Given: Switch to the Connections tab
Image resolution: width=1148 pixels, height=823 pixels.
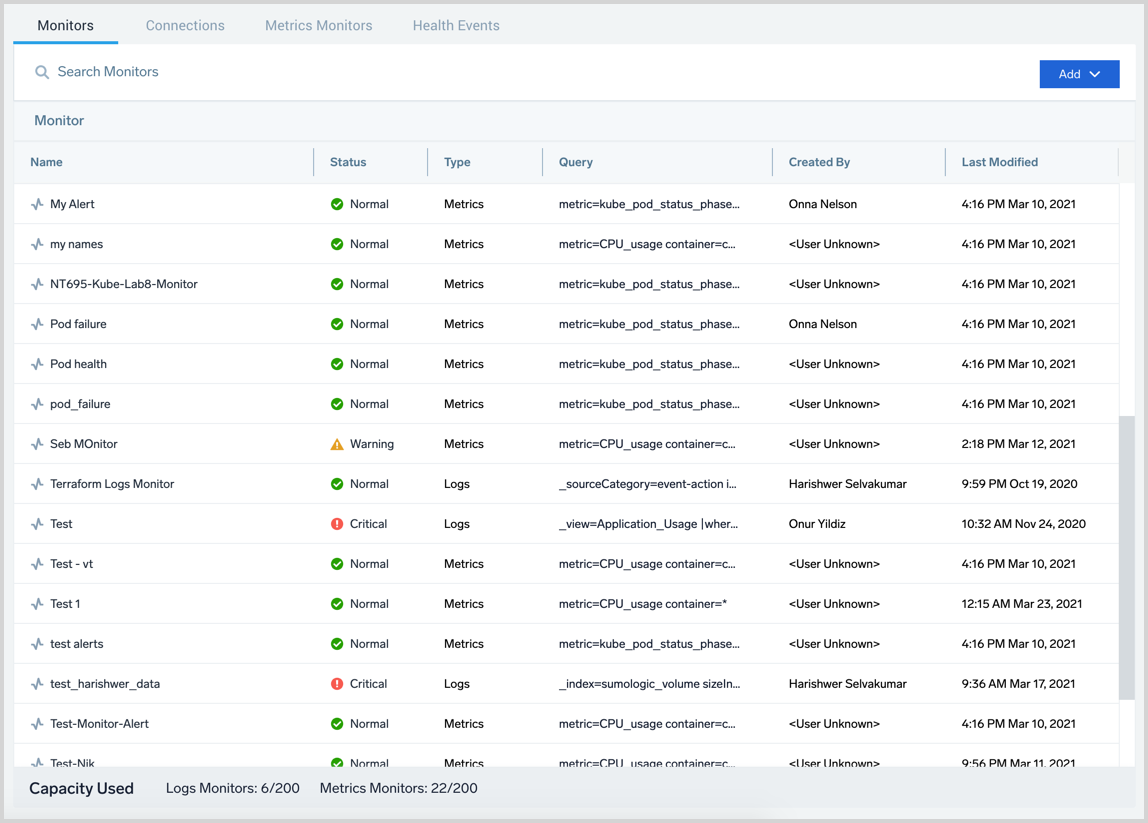Looking at the screenshot, I should click(x=185, y=26).
